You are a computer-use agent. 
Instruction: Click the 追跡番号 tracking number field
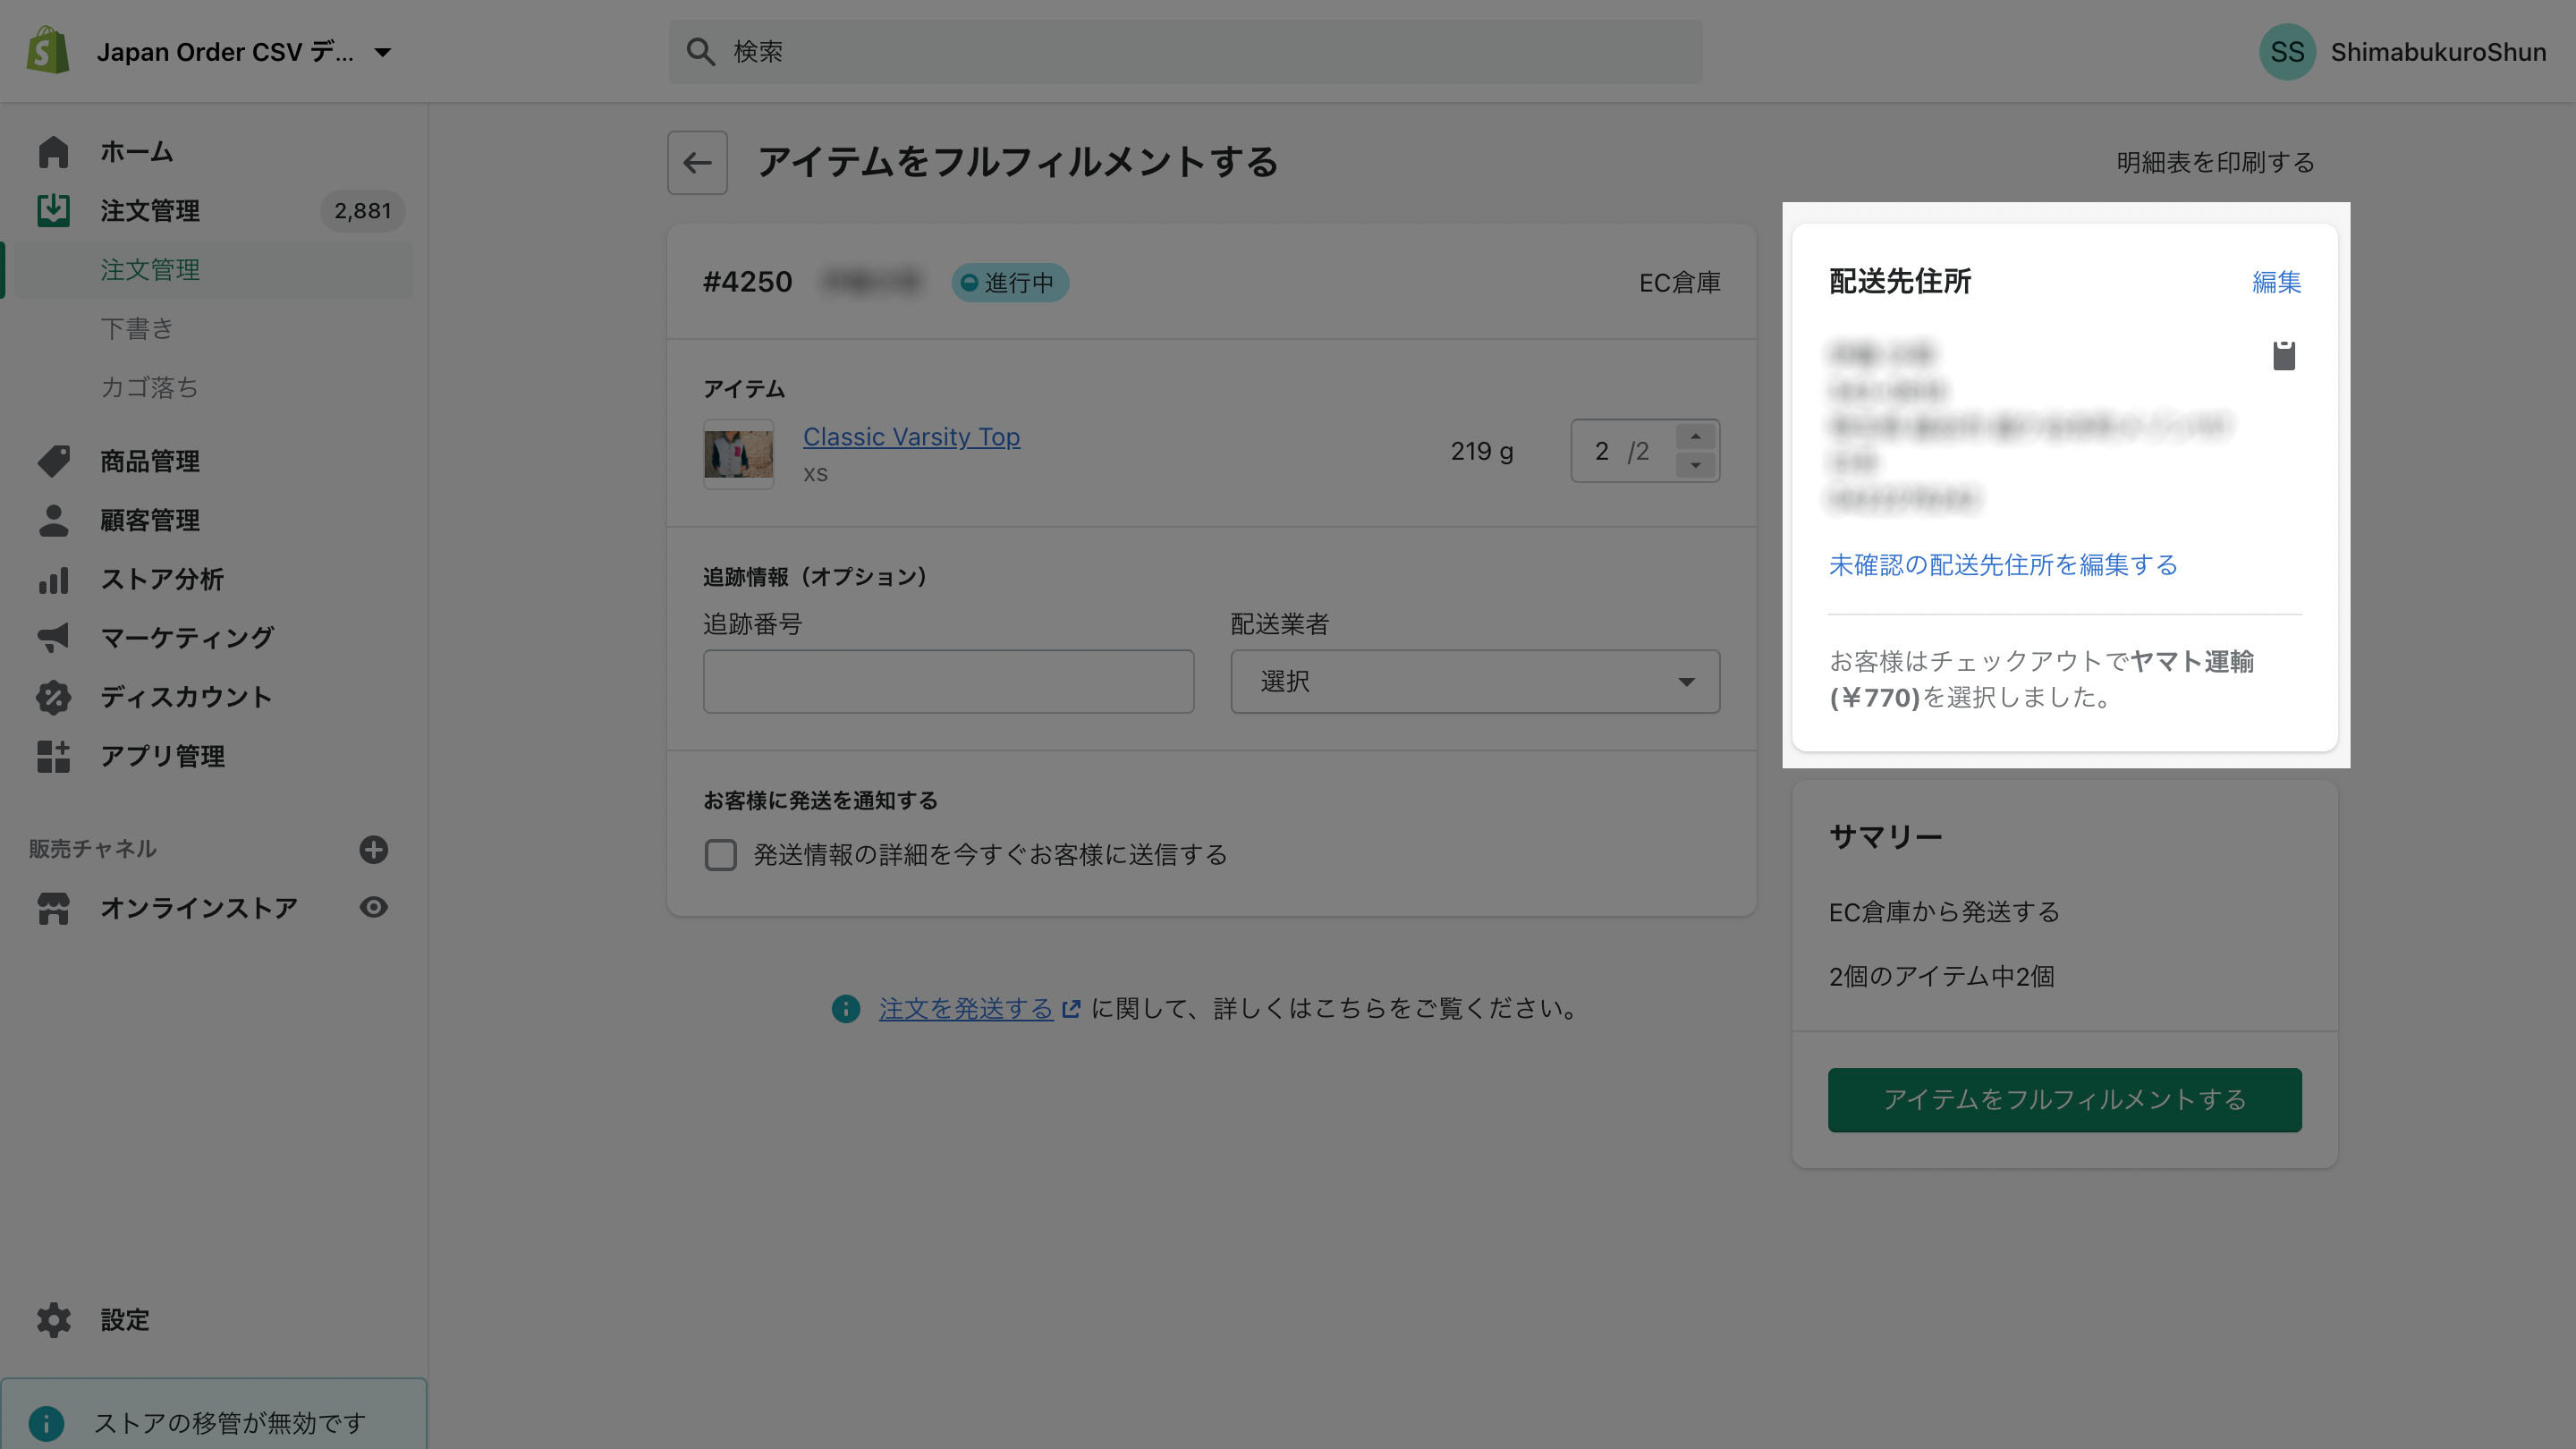pos(948,681)
